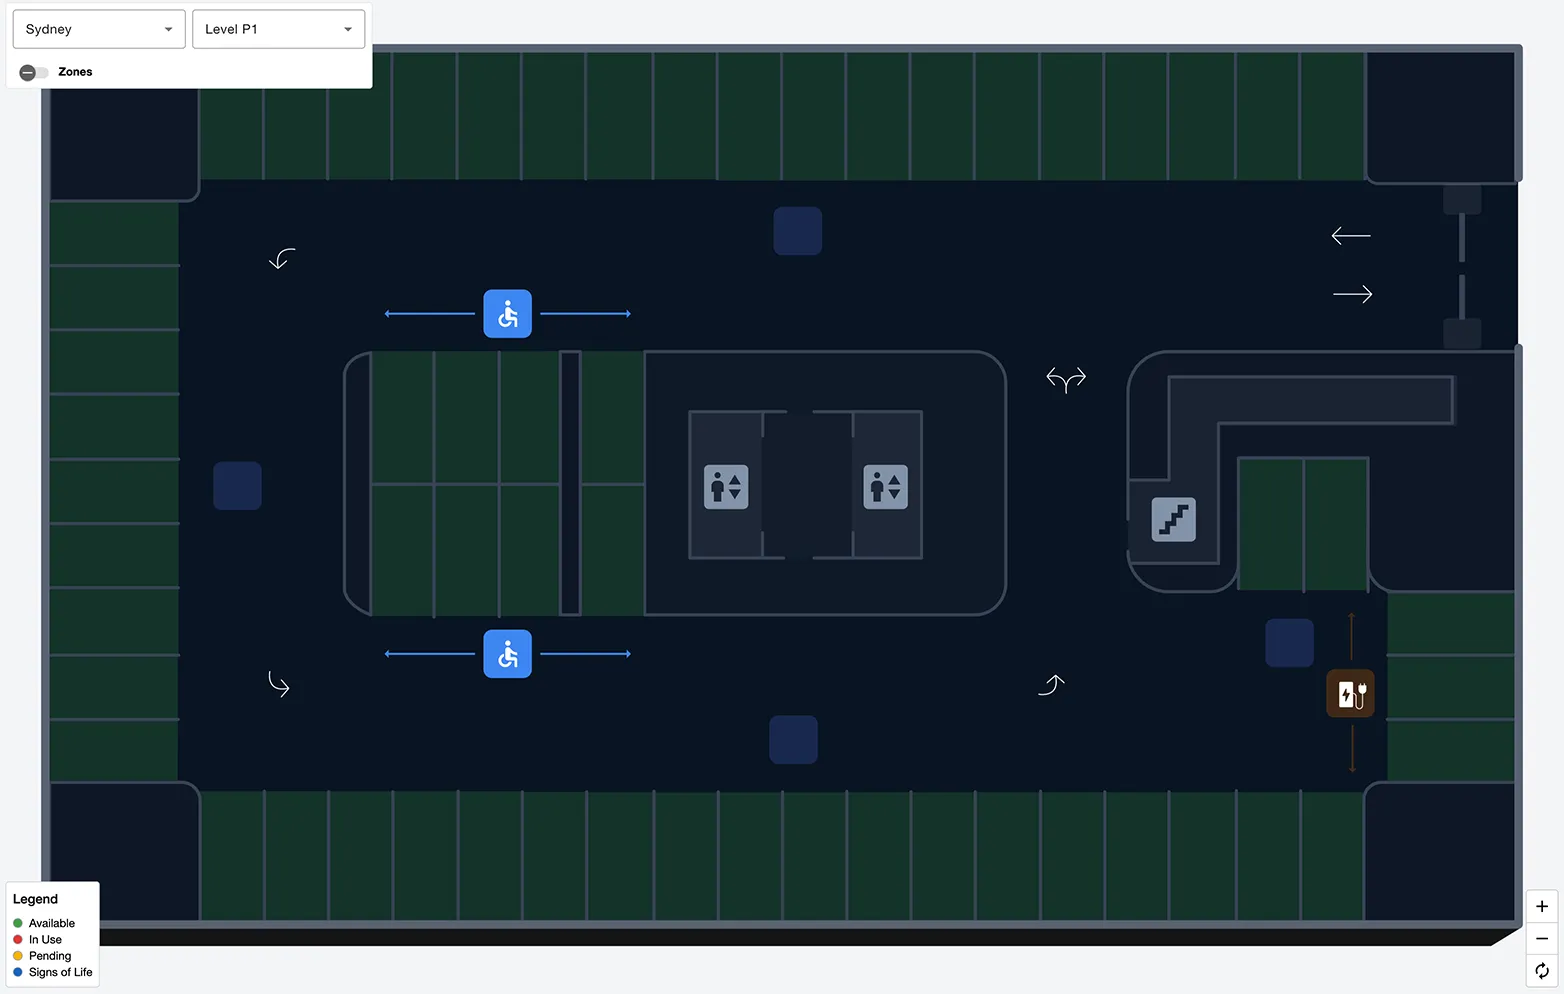Image resolution: width=1564 pixels, height=994 pixels.
Task: Click the blue pillar square on the left lane
Action: 238,486
